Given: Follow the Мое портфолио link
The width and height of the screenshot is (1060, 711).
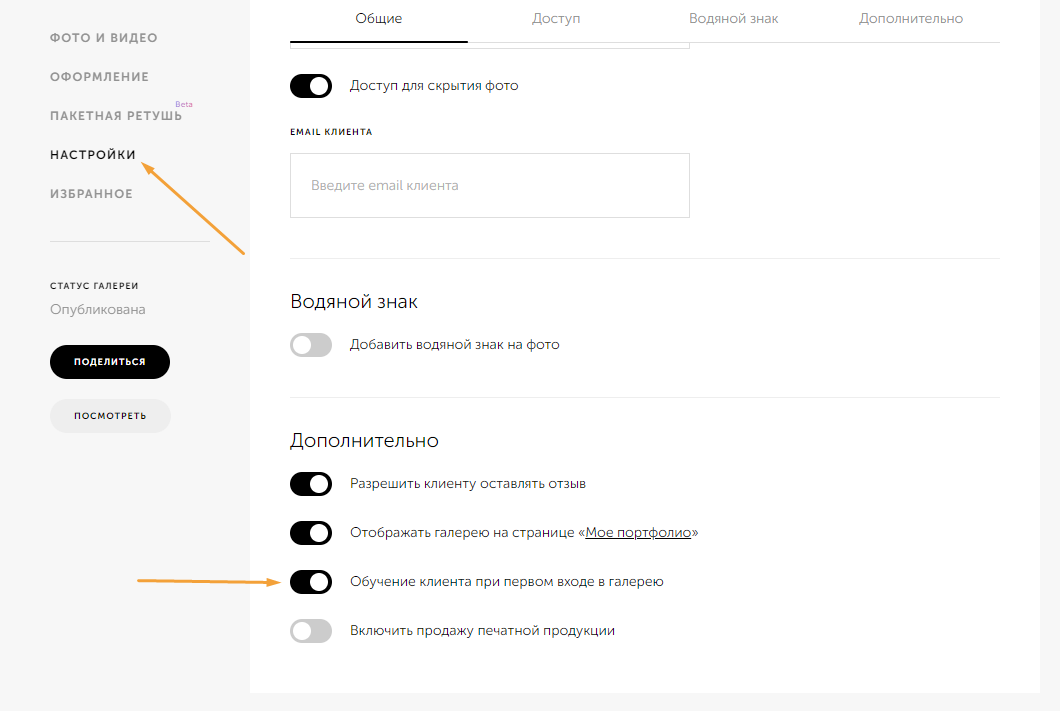Looking at the screenshot, I should point(638,533).
